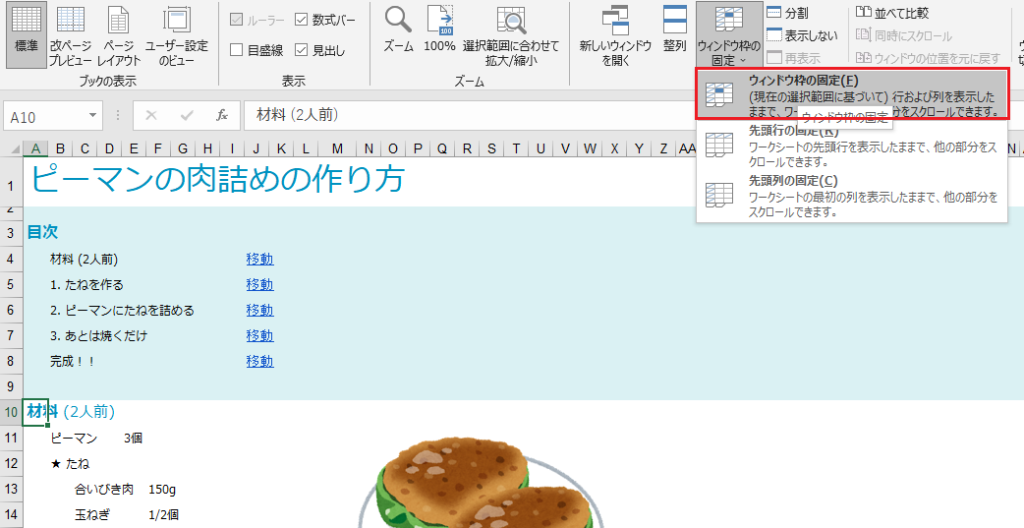Viewport: 1024px width, 528px height.
Task: Choose ウィンドウ枠の固定(F) menu option
Action: (853, 94)
